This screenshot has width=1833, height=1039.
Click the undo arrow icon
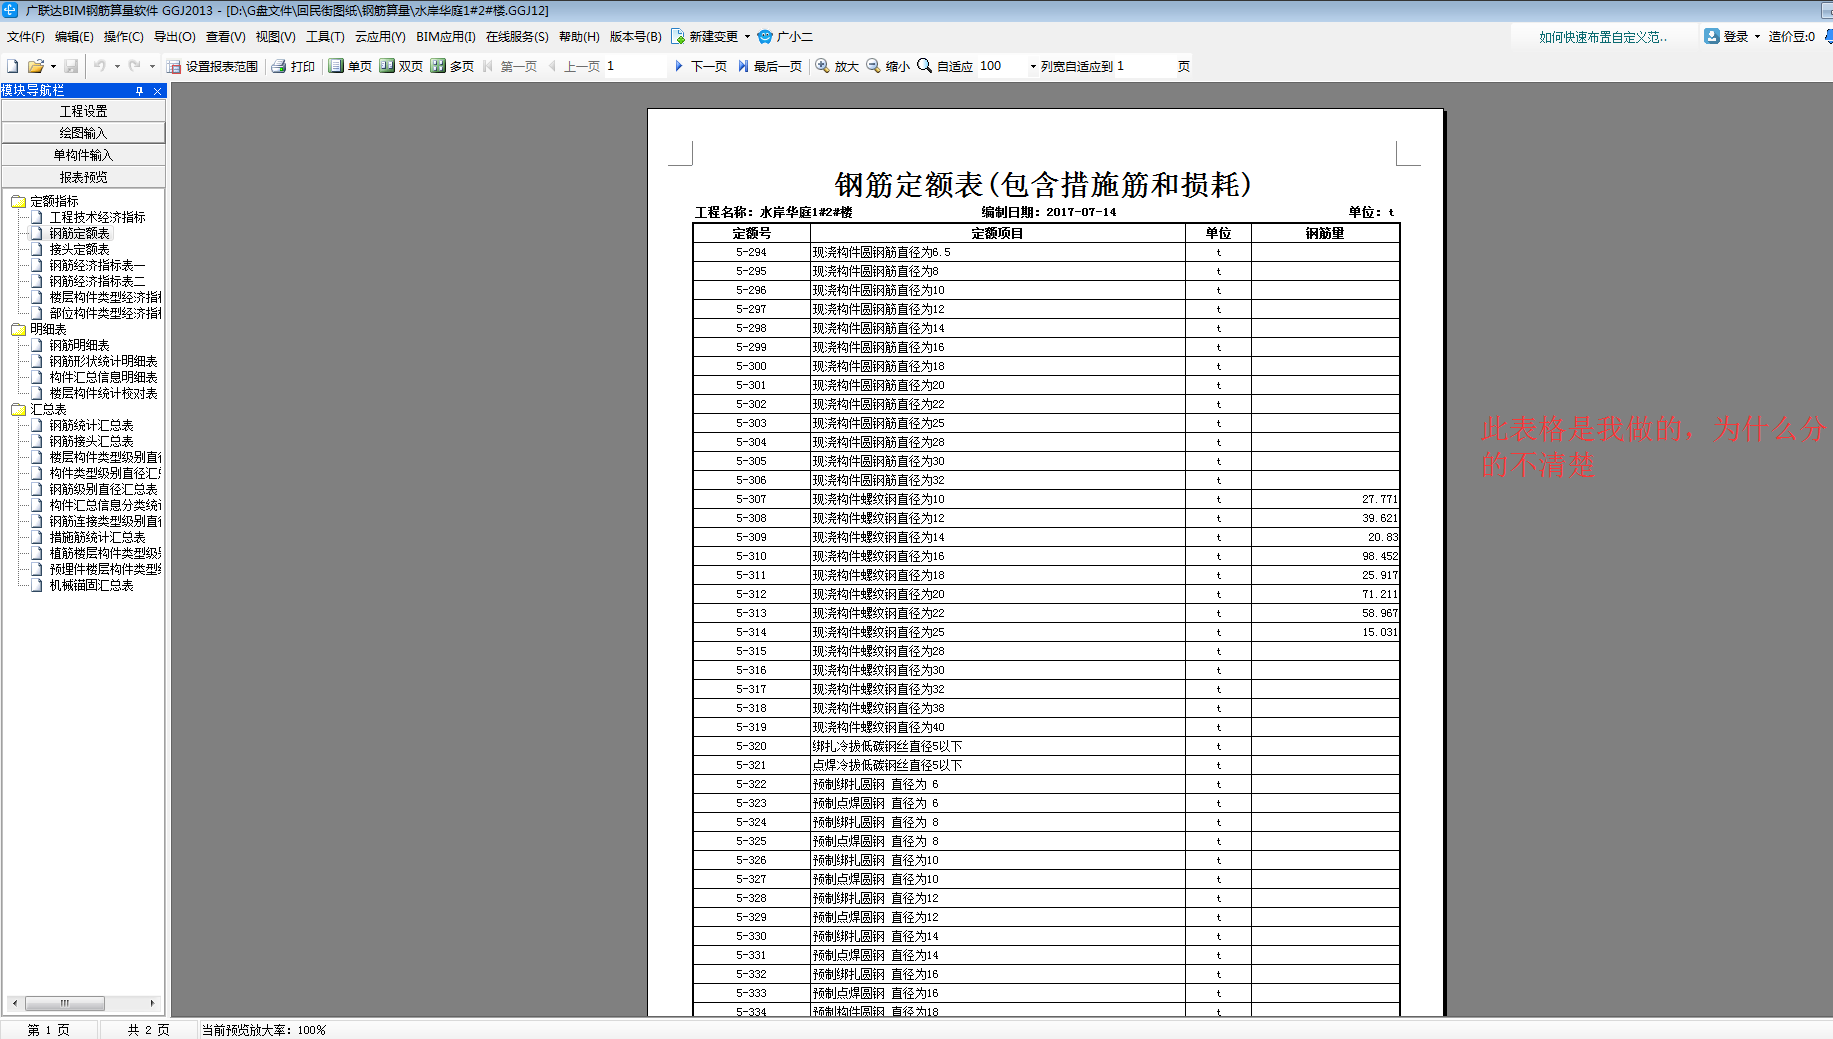[x=100, y=66]
